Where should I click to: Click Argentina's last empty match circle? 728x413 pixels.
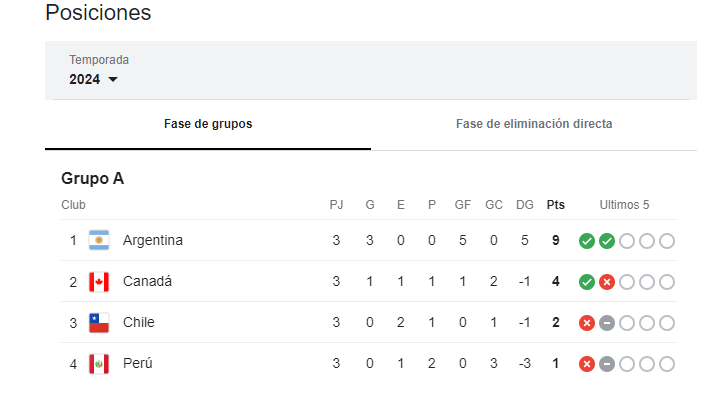667,241
